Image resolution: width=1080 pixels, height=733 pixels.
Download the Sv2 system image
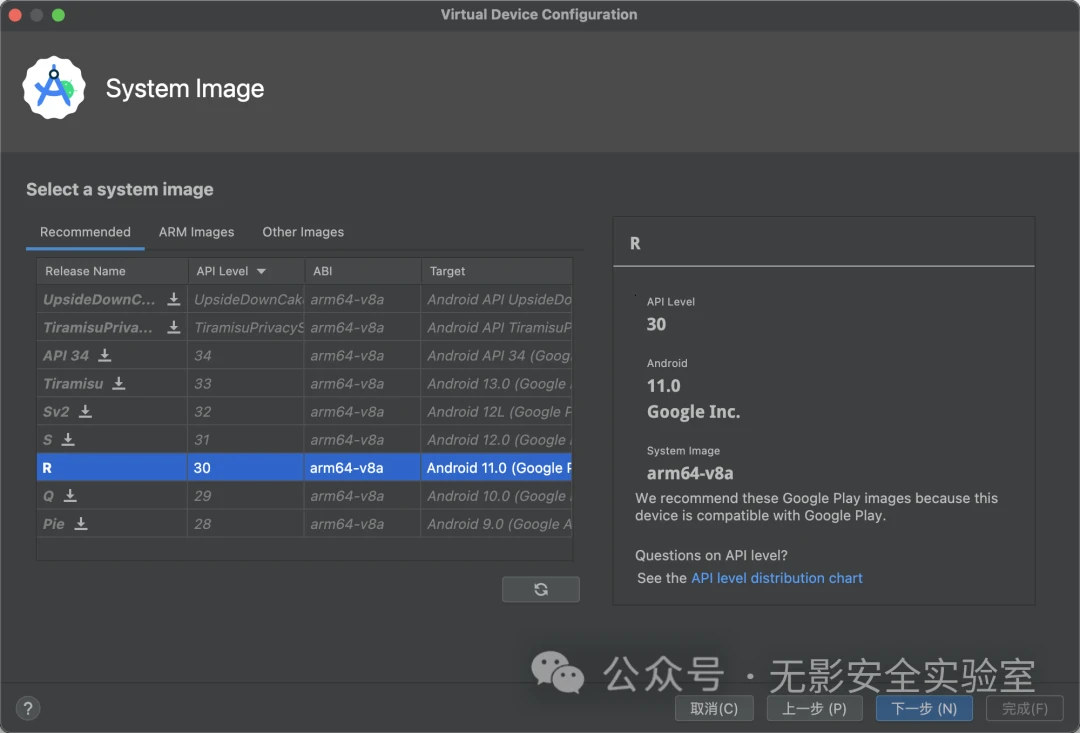86,411
